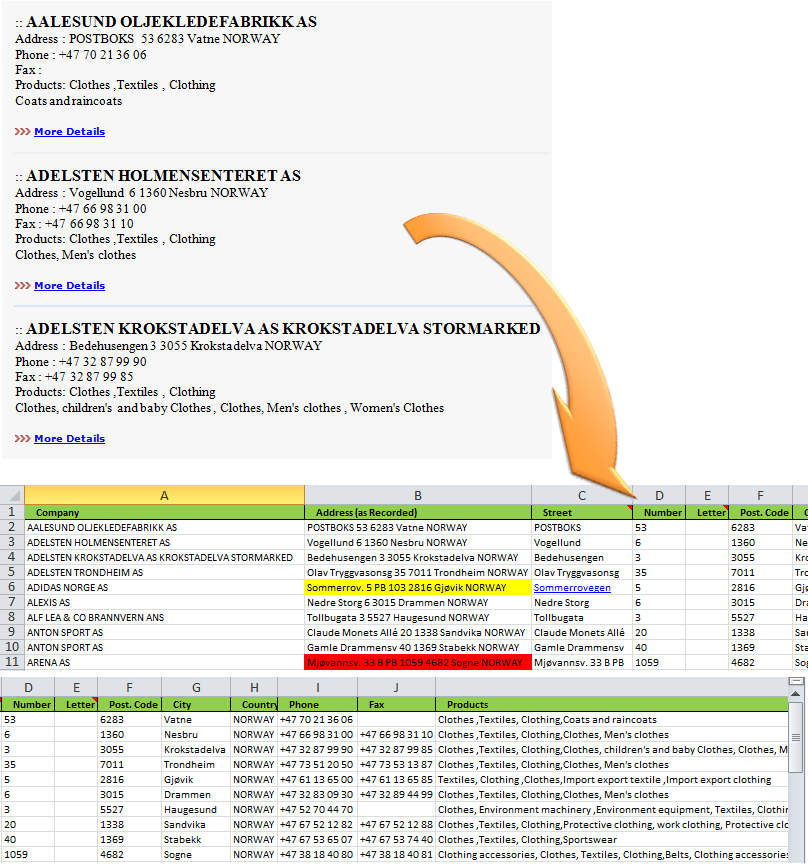Select Products cell ending Coats and raincoats
The image size is (808, 864).
click(x=612, y=720)
